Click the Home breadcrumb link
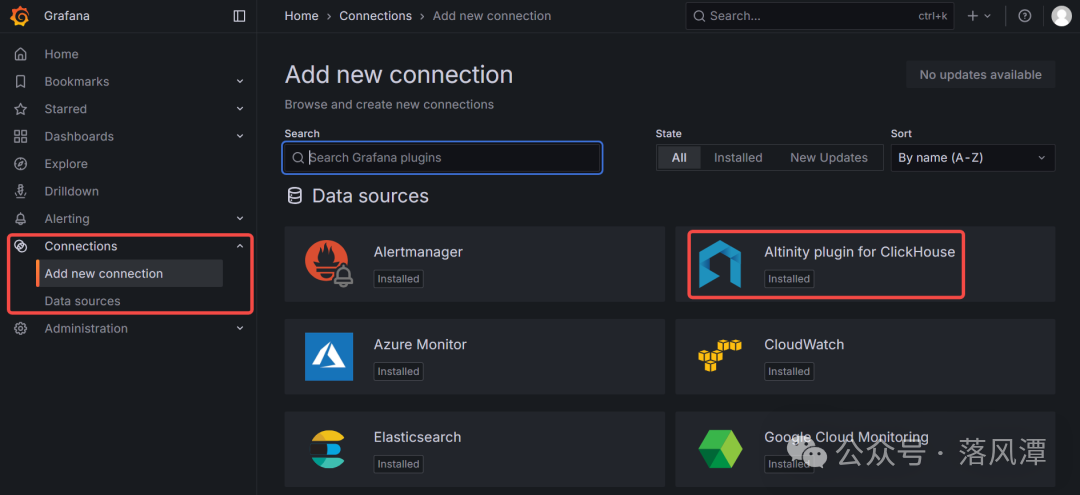This screenshot has height=495, width=1080. pos(302,16)
